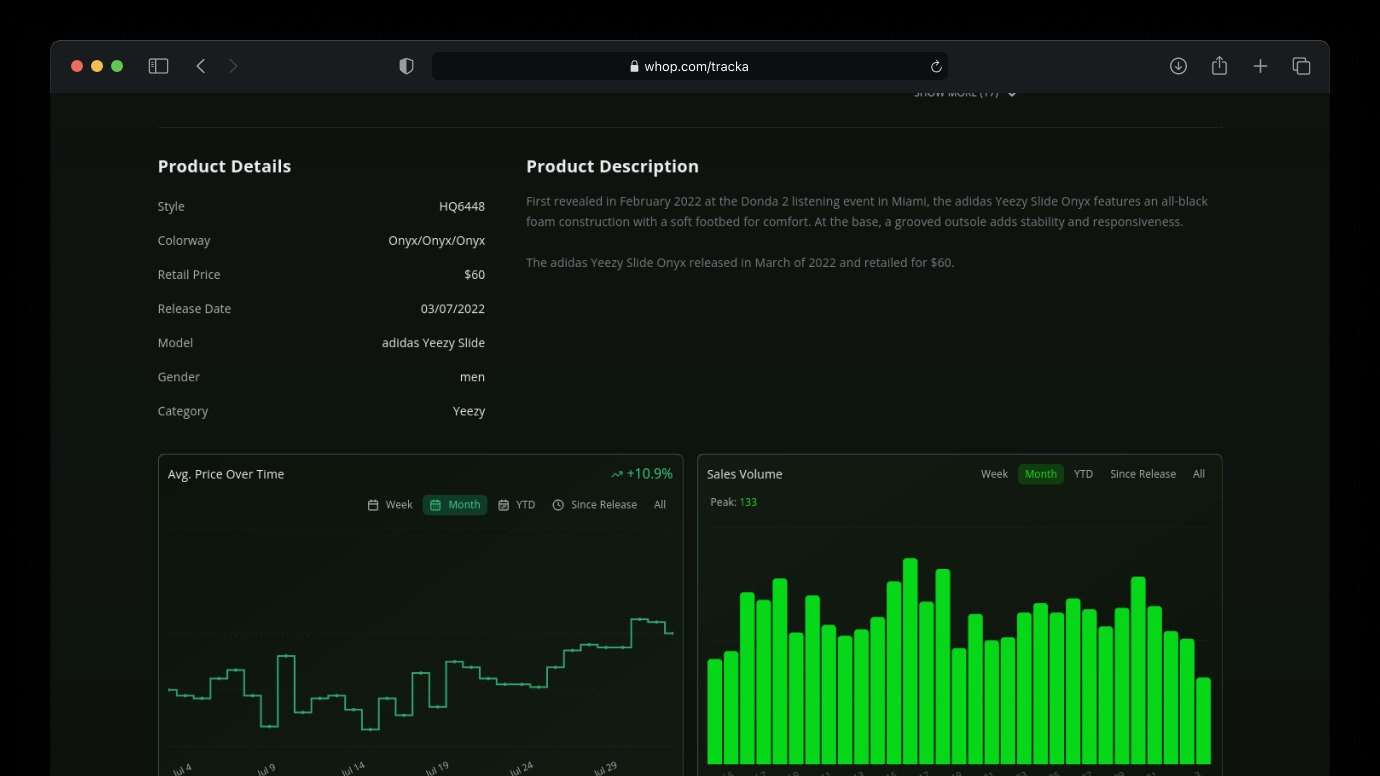Viewport: 1380px width, 776px height.
Task: Select All in Sales Volume chart
Action: (1199, 474)
